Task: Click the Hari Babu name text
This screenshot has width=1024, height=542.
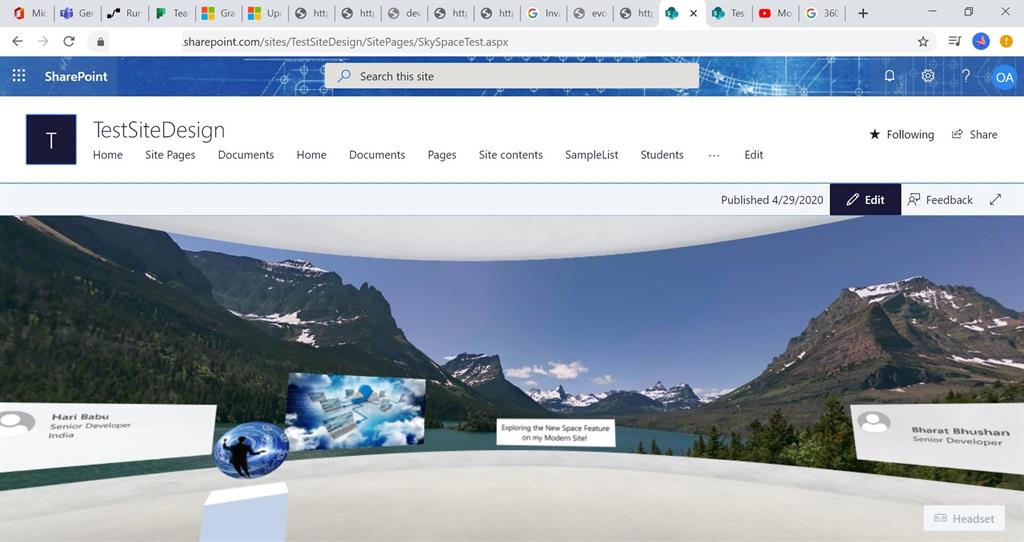Action: coord(80,417)
